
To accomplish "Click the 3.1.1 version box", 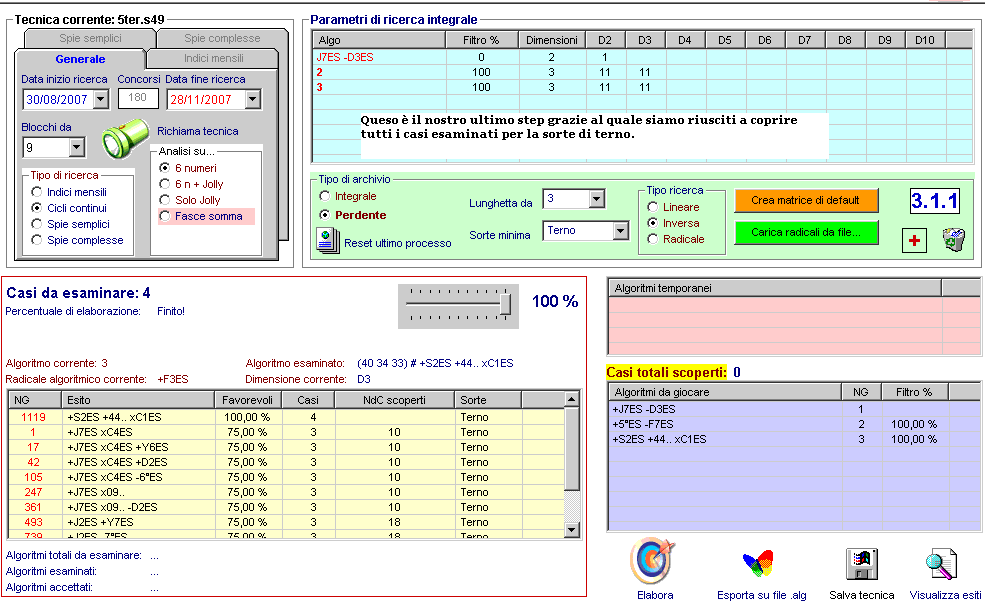I will click(x=934, y=201).
